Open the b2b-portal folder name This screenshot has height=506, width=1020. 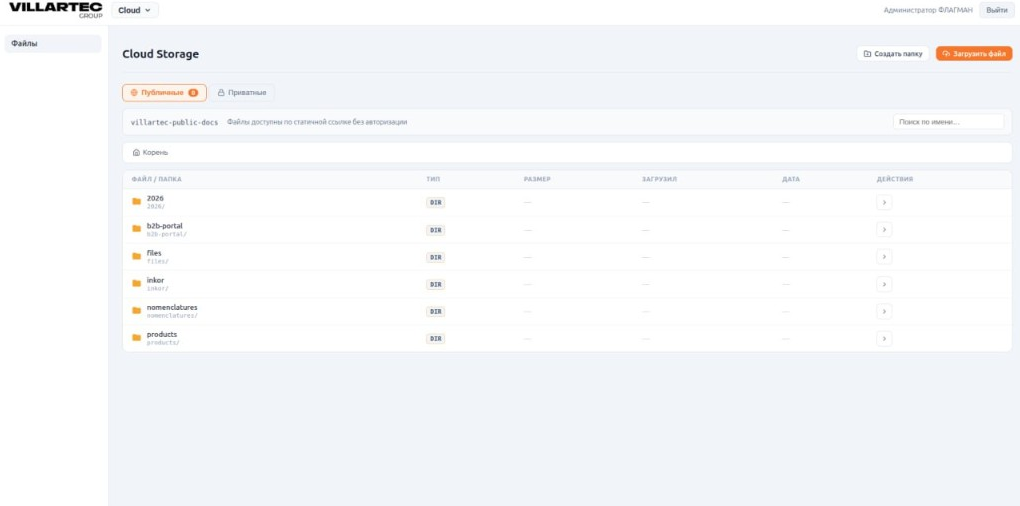[x=165, y=226]
